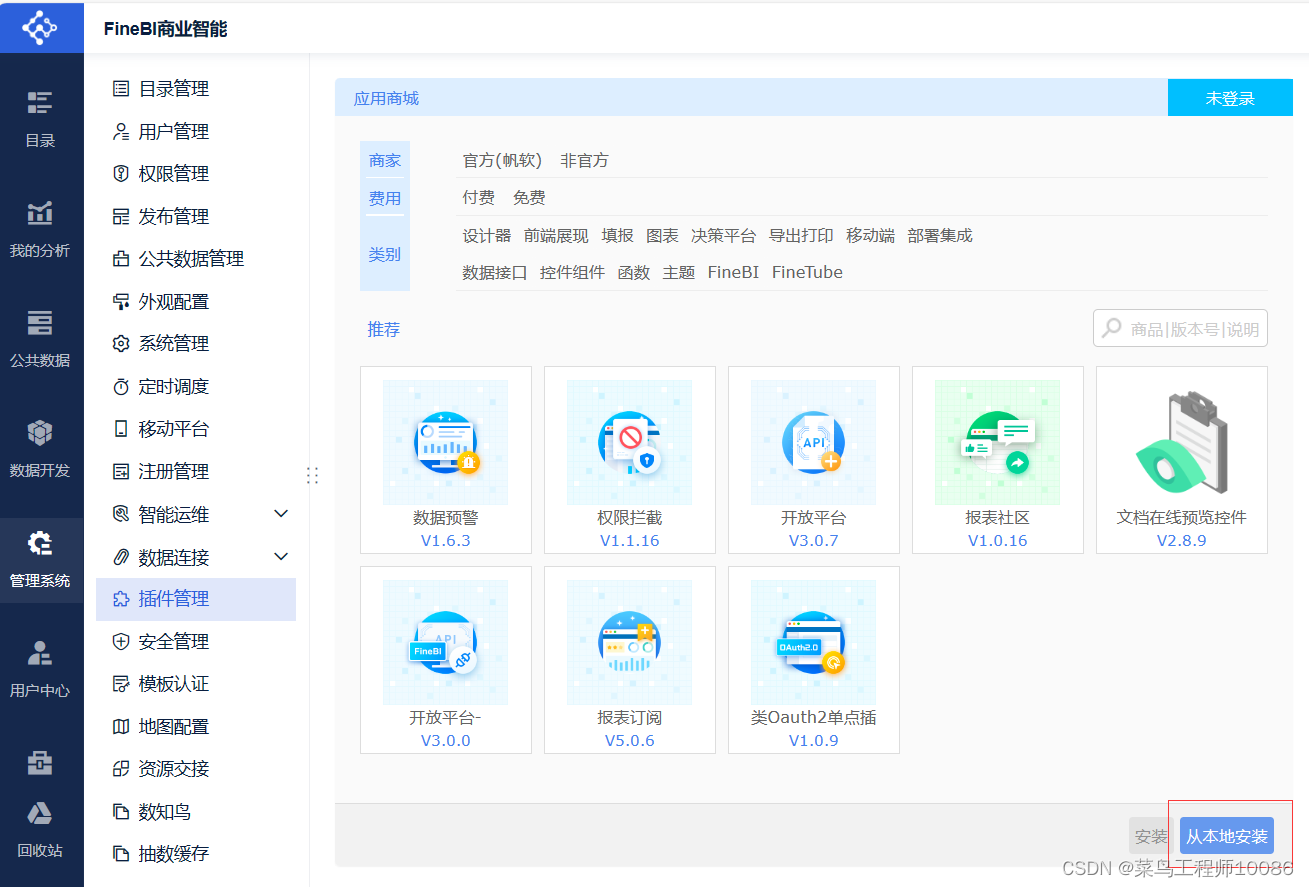Click the 模板认证 icon
The width and height of the screenshot is (1309, 887).
[121, 684]
